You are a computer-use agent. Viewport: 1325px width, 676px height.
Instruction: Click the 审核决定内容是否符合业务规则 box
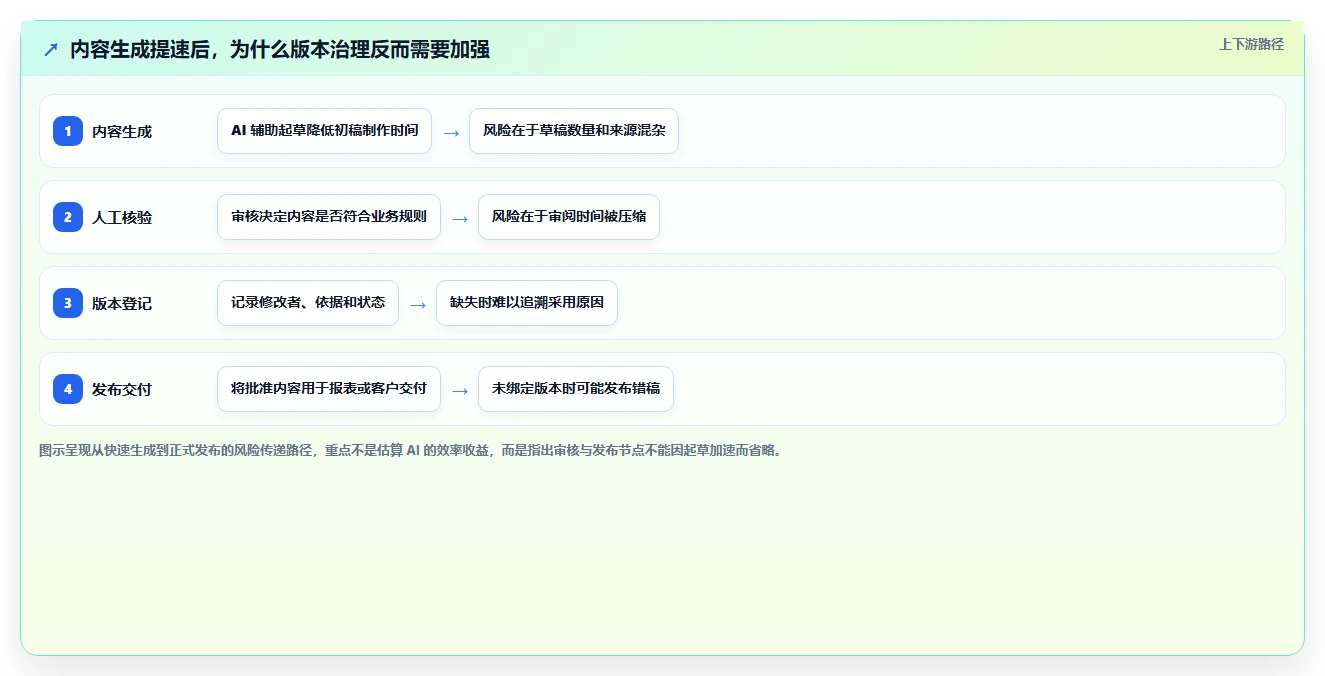click(329, 217)
